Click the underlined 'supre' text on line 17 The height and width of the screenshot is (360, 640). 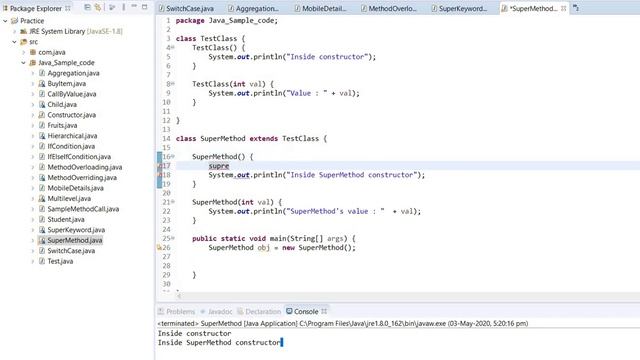coord(219,166)
